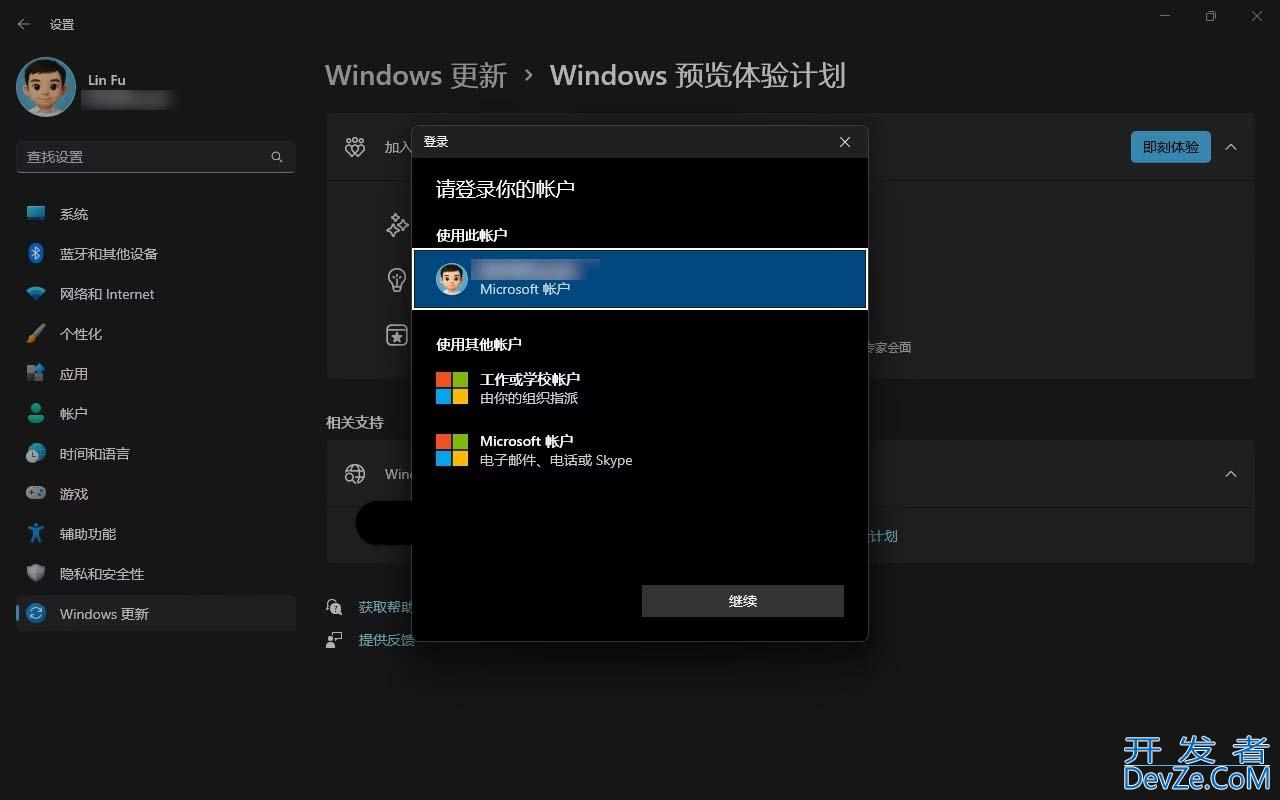Click the 获取帮助 headset icon
This screenshot has width=1280, height=800.
334,607
